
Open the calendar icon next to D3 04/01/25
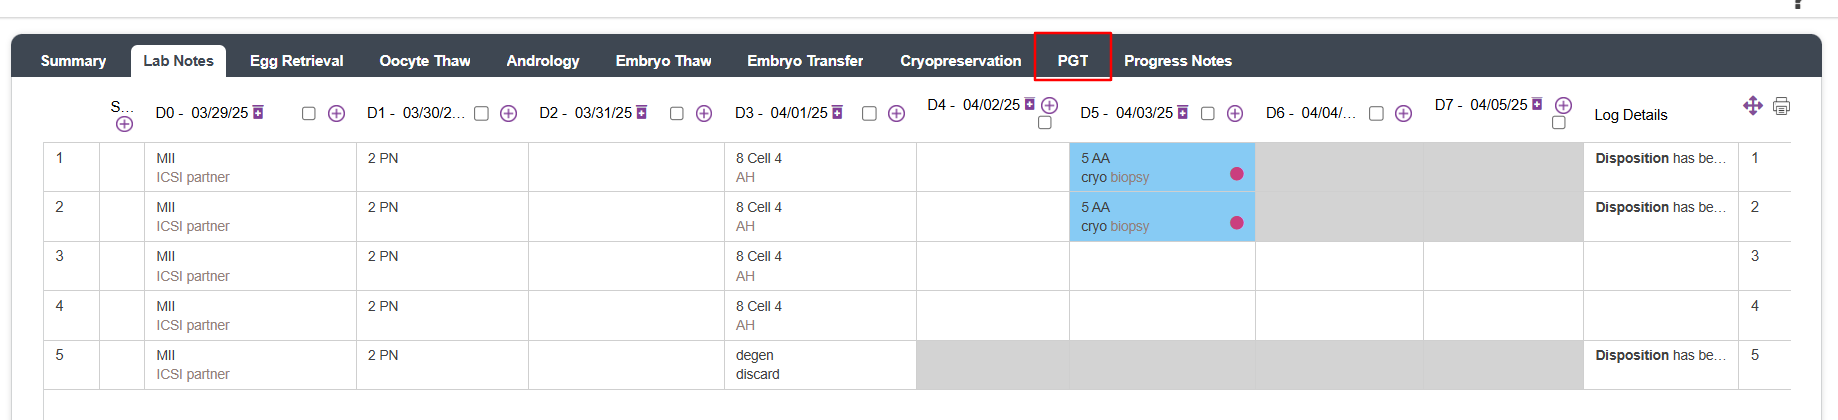click(837, 112)
